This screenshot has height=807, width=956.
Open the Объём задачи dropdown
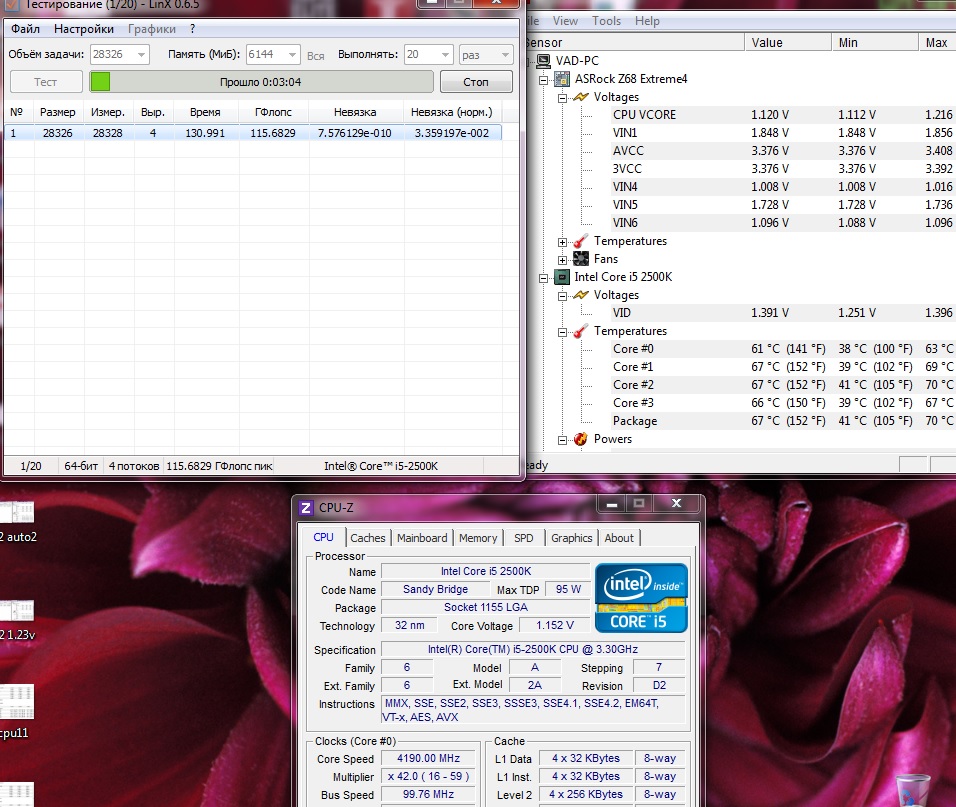click(120, 54)
